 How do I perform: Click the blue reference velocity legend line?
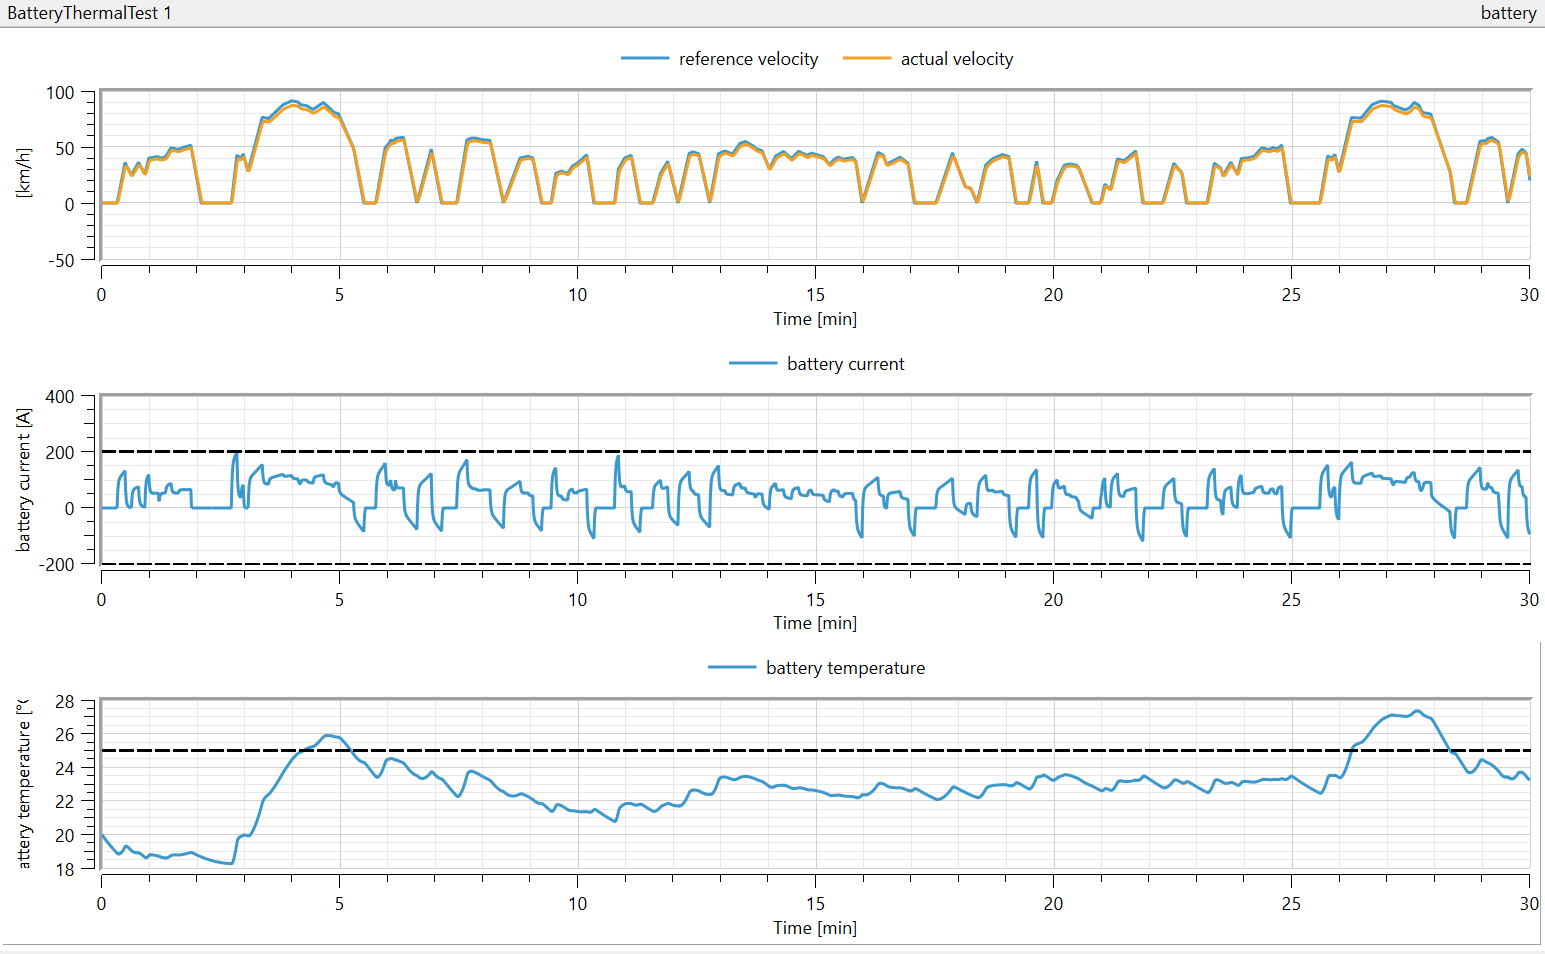[645, 59]
